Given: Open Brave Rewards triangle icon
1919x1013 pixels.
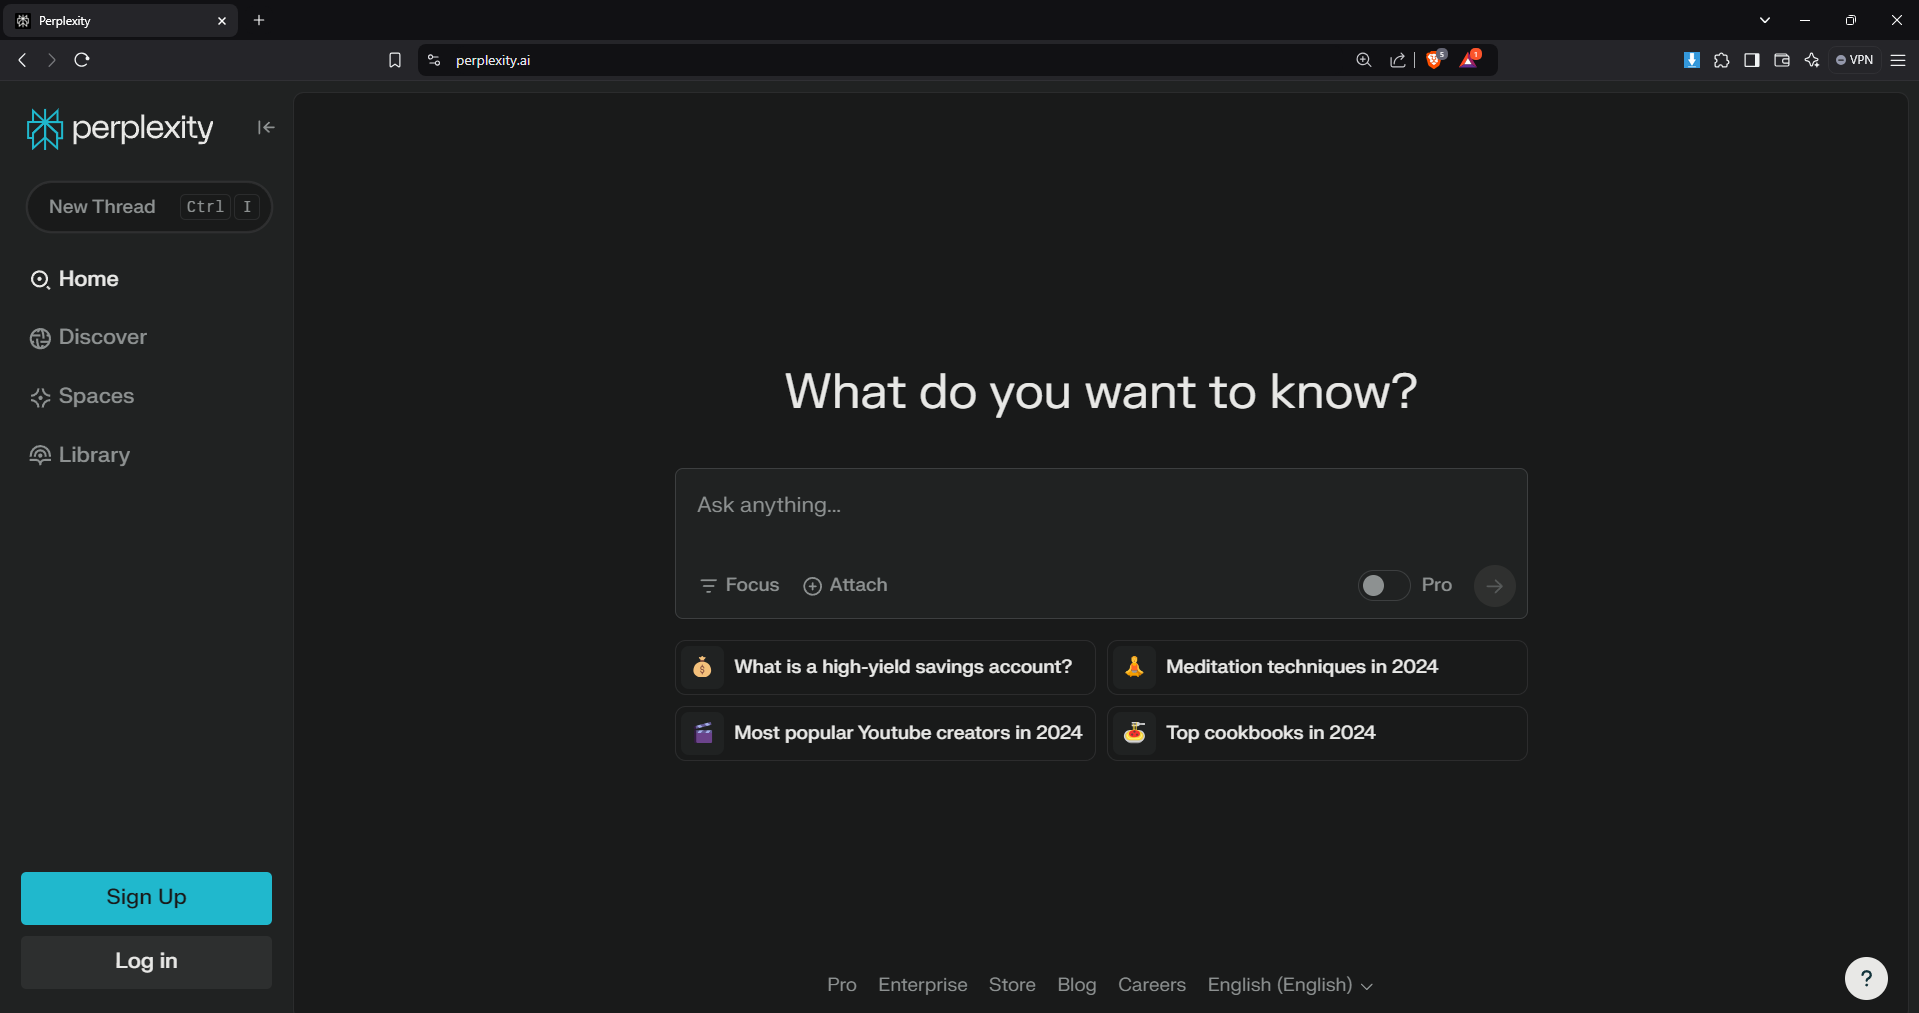Looking at the screenshot, I should click(1469, 59).
